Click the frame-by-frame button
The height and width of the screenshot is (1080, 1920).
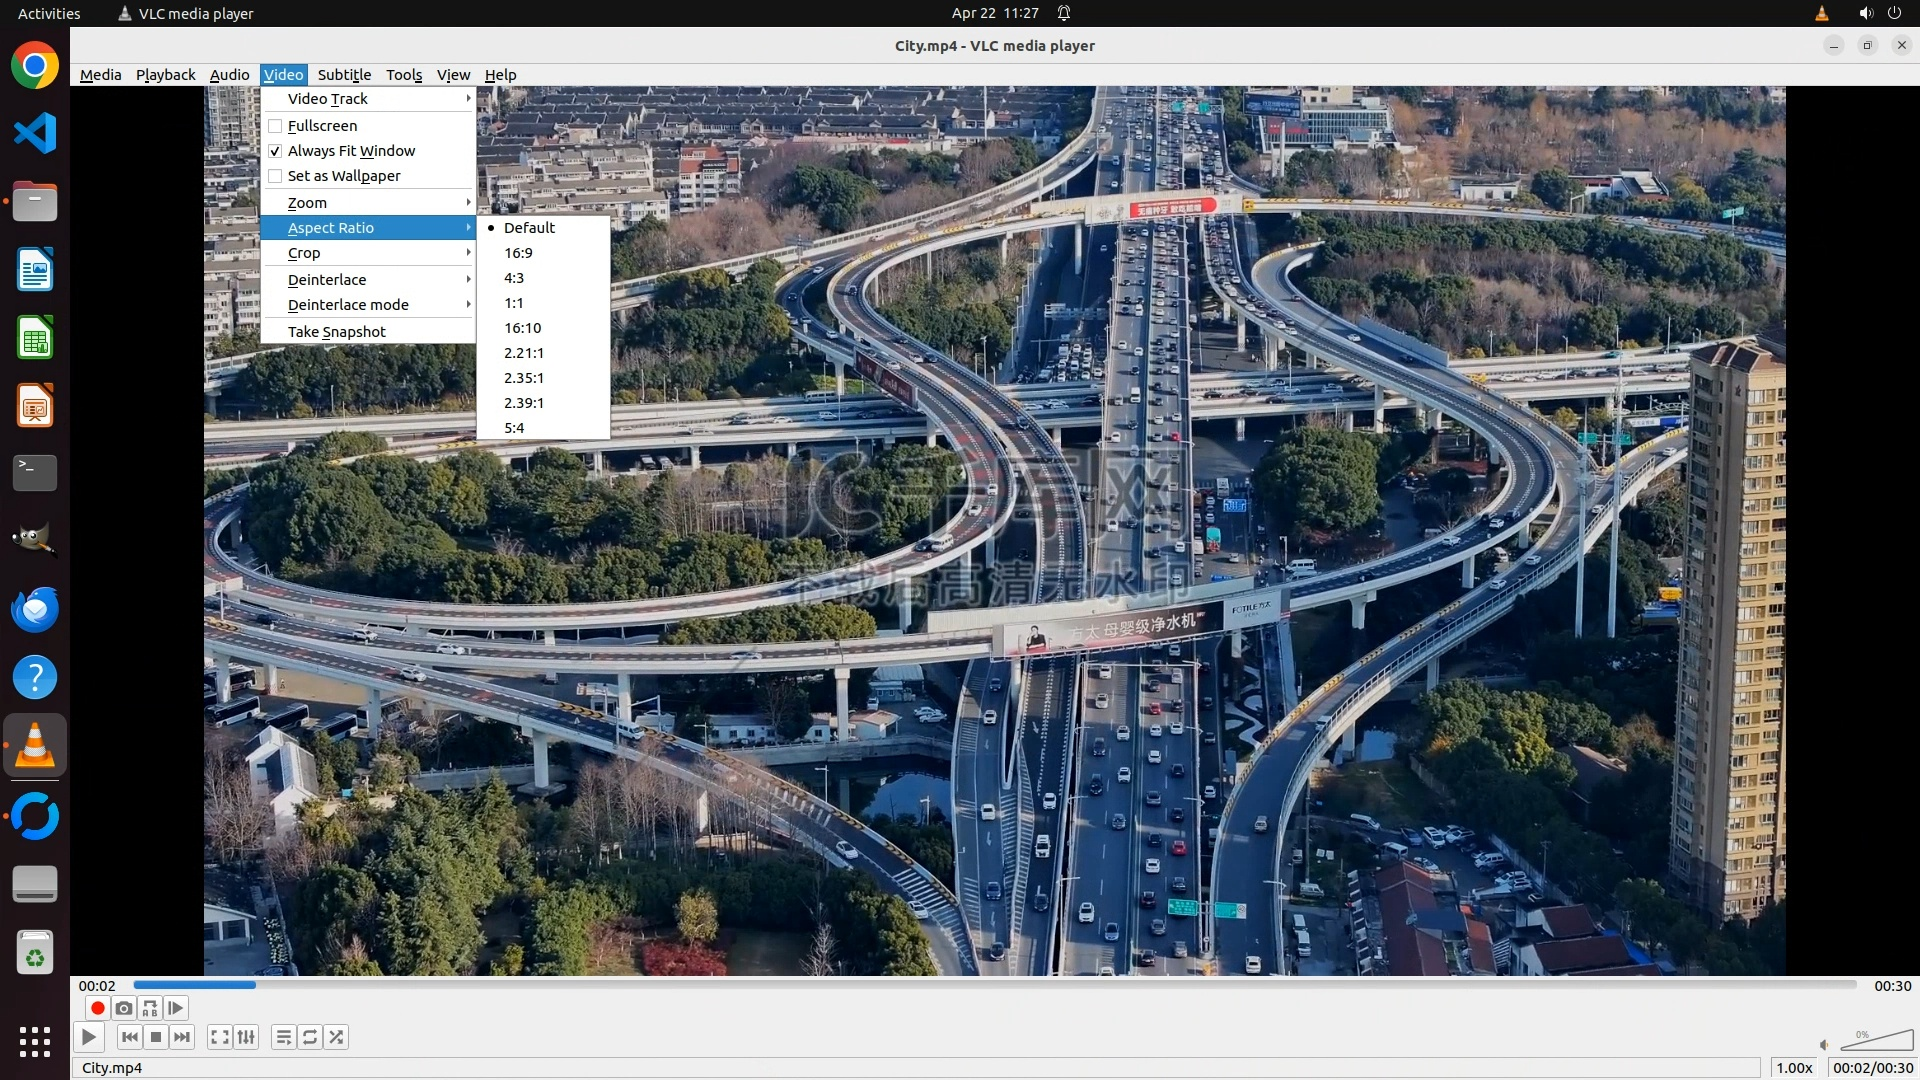coord(176,1008)
